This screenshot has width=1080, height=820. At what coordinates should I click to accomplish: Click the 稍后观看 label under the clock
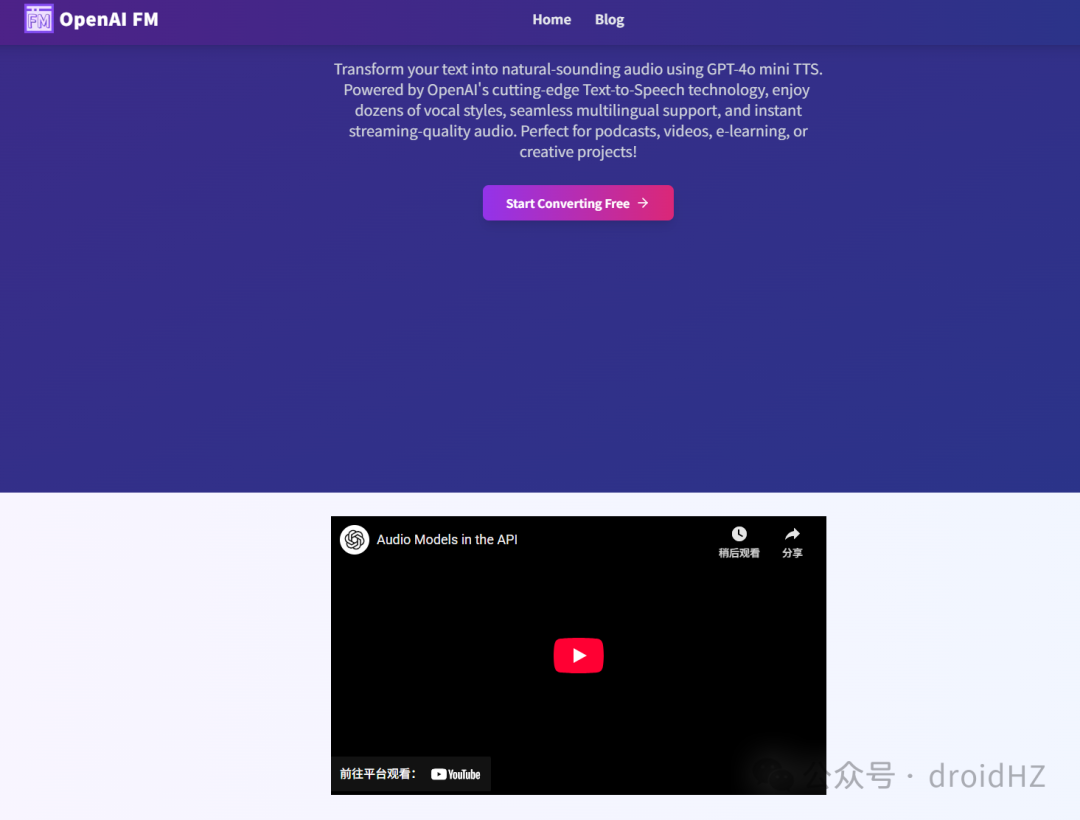pyautogui.click(x=739, y=553)
